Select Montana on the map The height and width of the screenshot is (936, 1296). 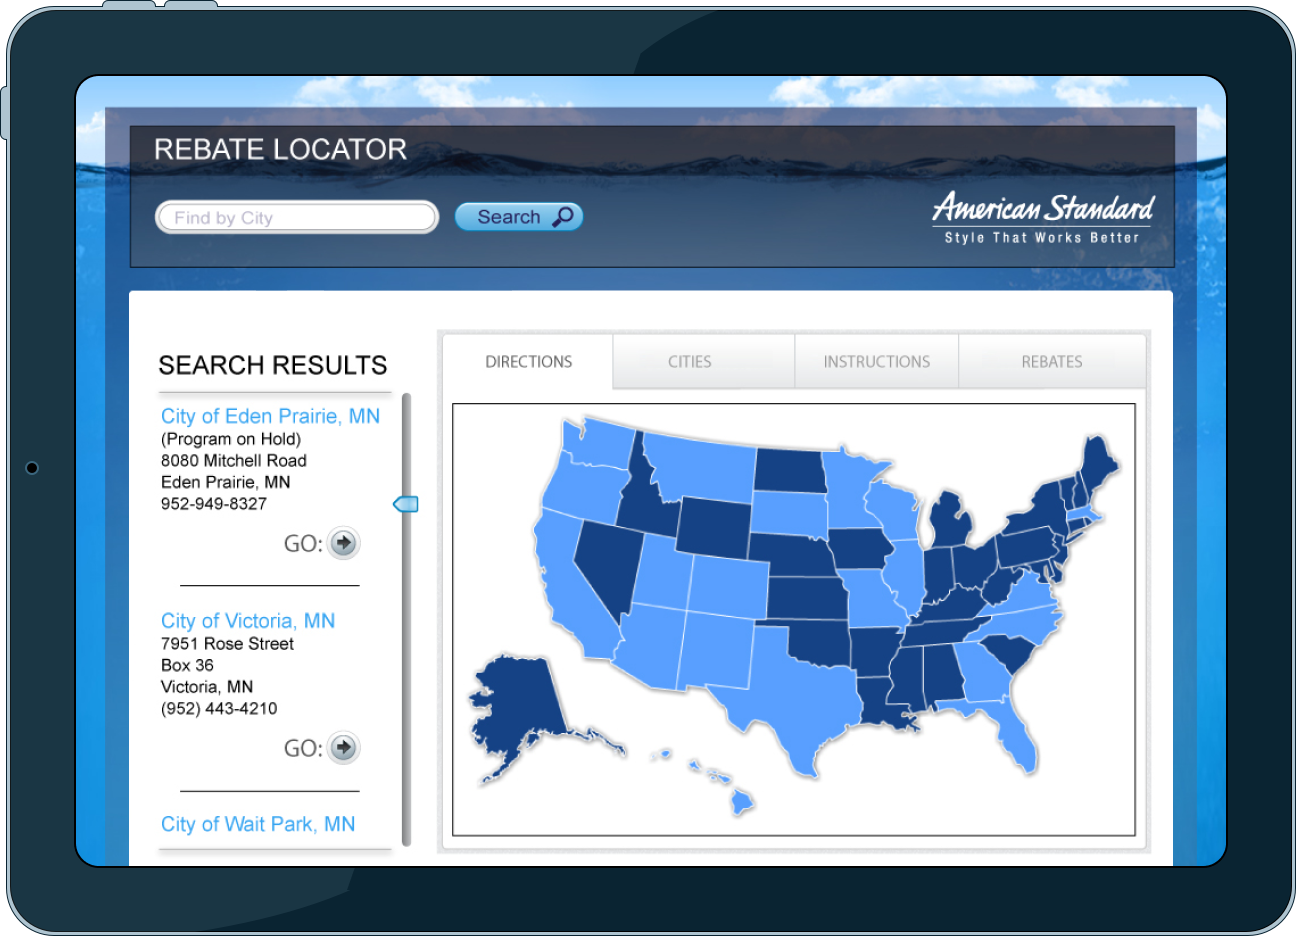tap(700, 467)
